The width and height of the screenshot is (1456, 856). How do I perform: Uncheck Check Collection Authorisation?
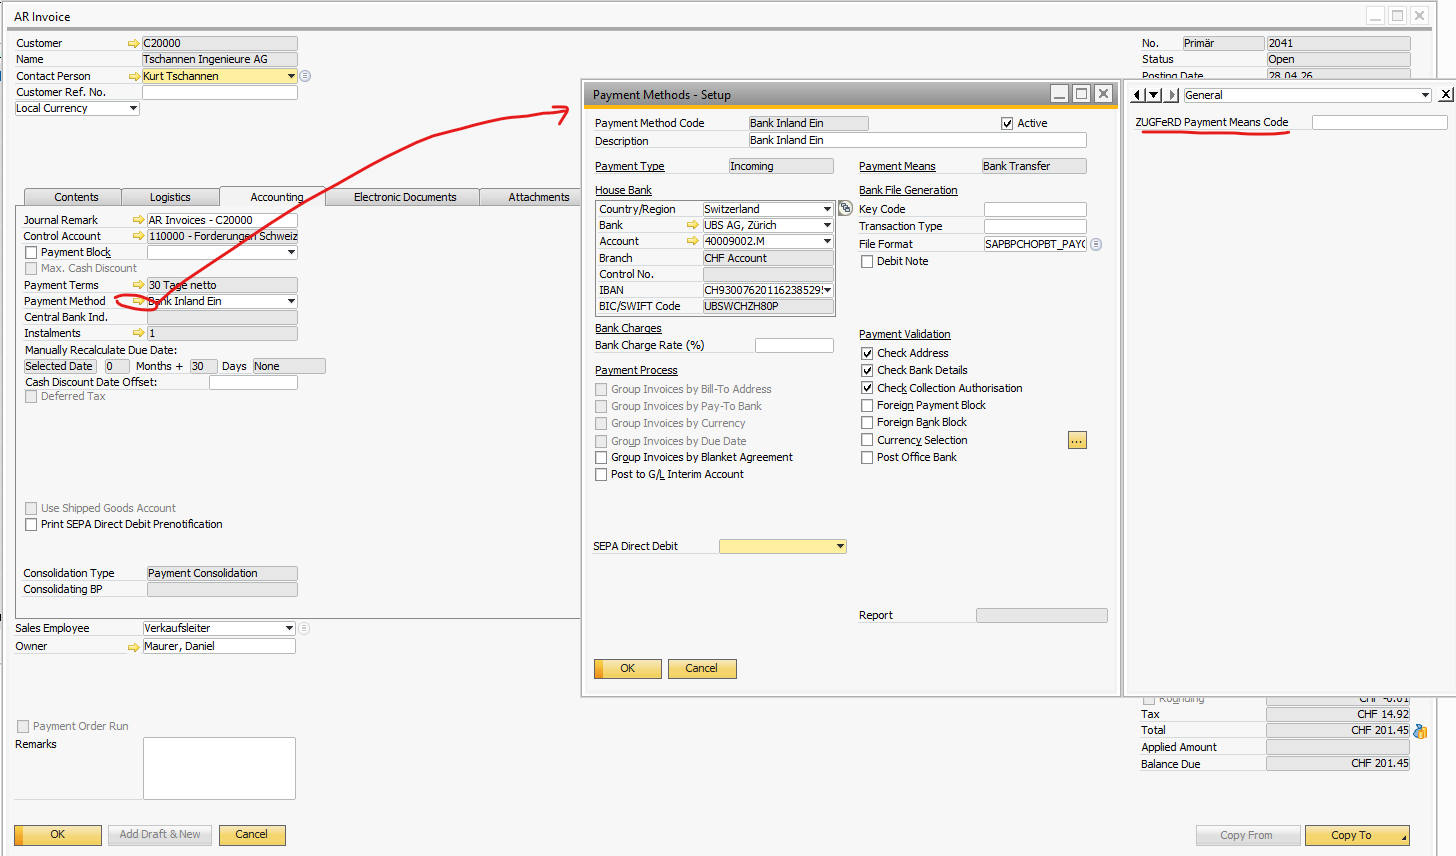pos(867,388)
